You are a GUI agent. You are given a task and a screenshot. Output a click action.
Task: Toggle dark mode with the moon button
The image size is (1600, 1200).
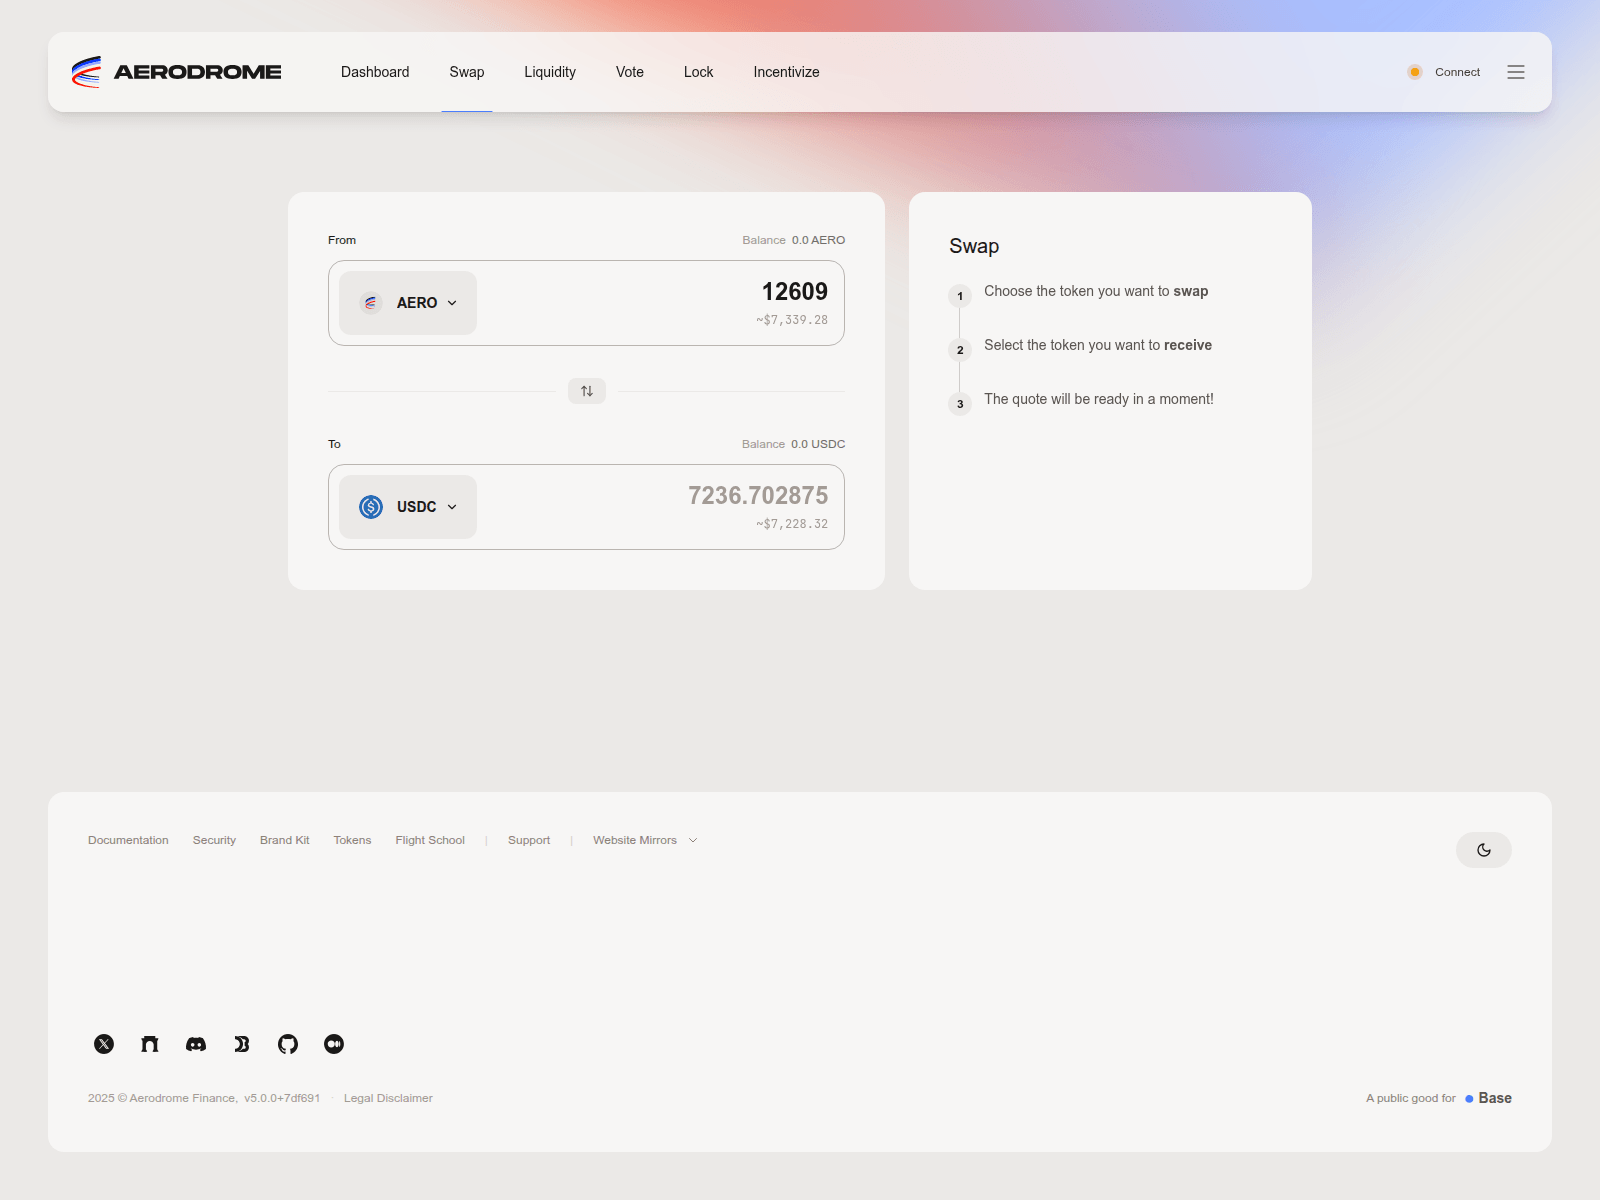pyautogui.click(x=1483, y=850)
